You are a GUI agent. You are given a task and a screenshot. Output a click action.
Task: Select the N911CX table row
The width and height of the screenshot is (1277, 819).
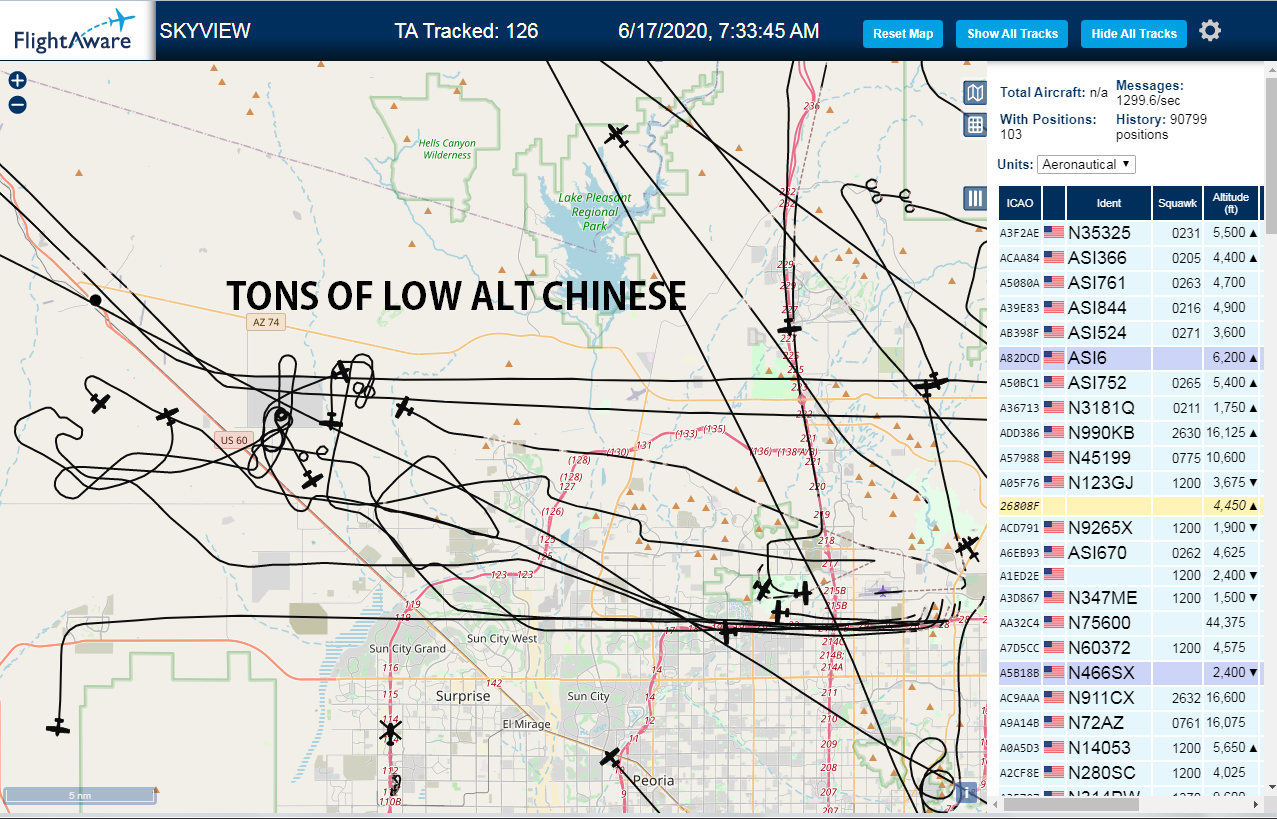point(1130,697)
